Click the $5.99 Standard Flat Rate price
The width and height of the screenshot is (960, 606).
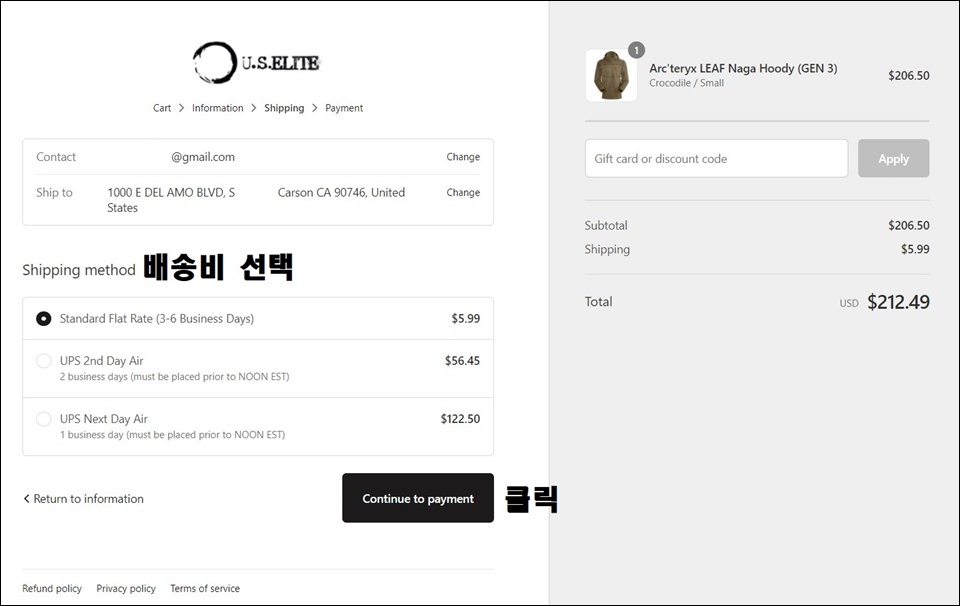click(x=466, y=319)
